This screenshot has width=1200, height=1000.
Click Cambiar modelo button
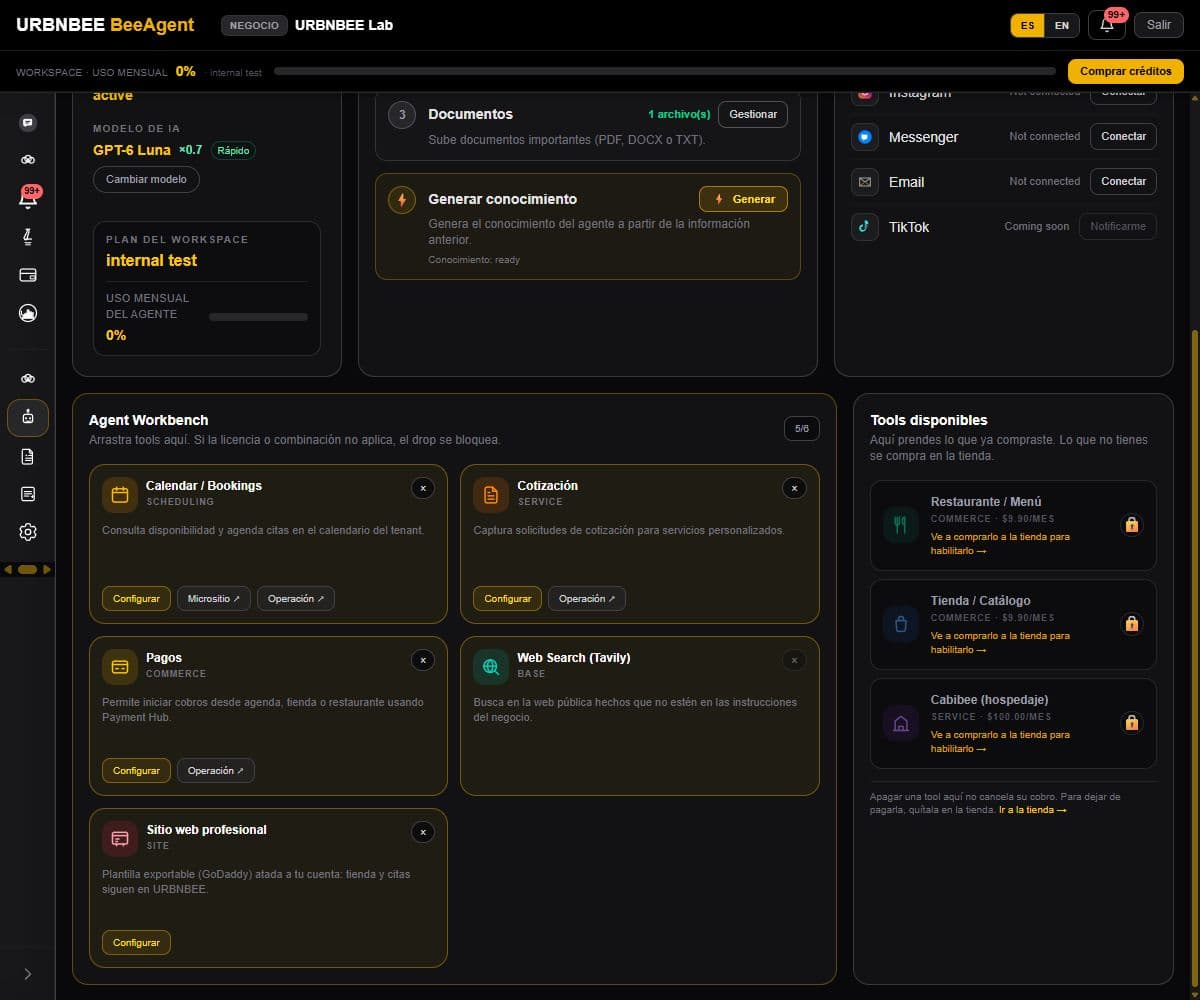click(147, 179)
